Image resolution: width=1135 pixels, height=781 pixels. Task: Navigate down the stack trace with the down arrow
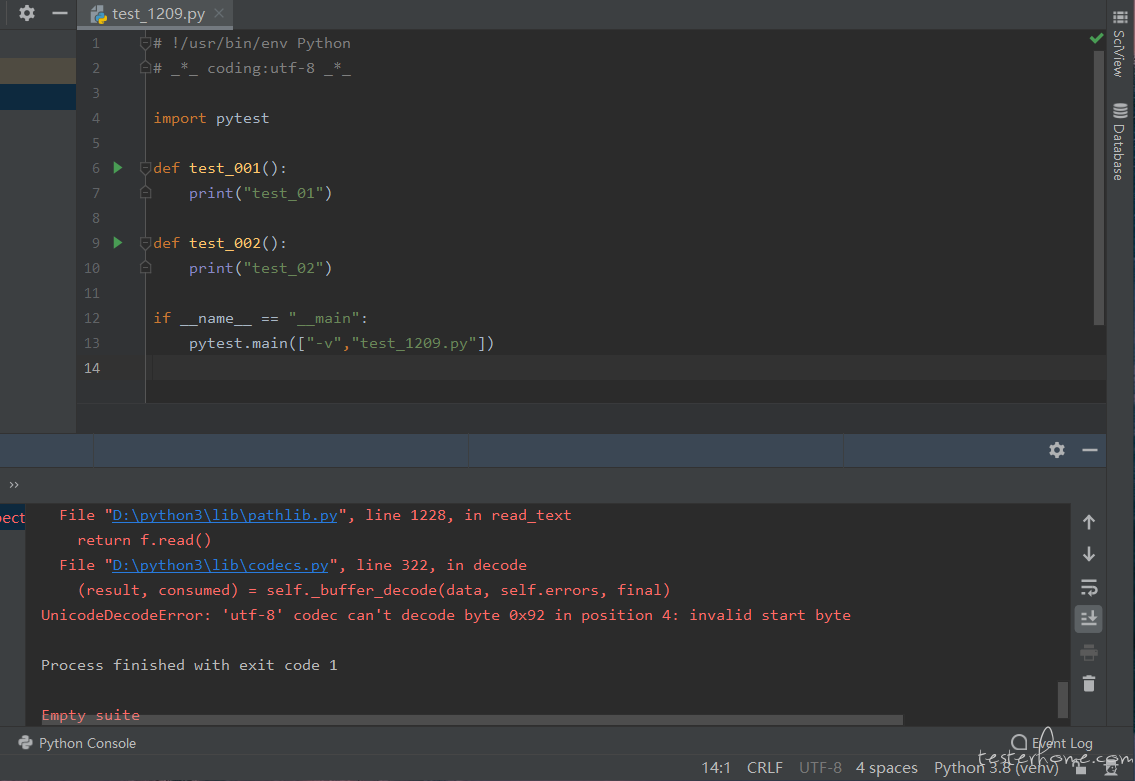(1089, 554)
